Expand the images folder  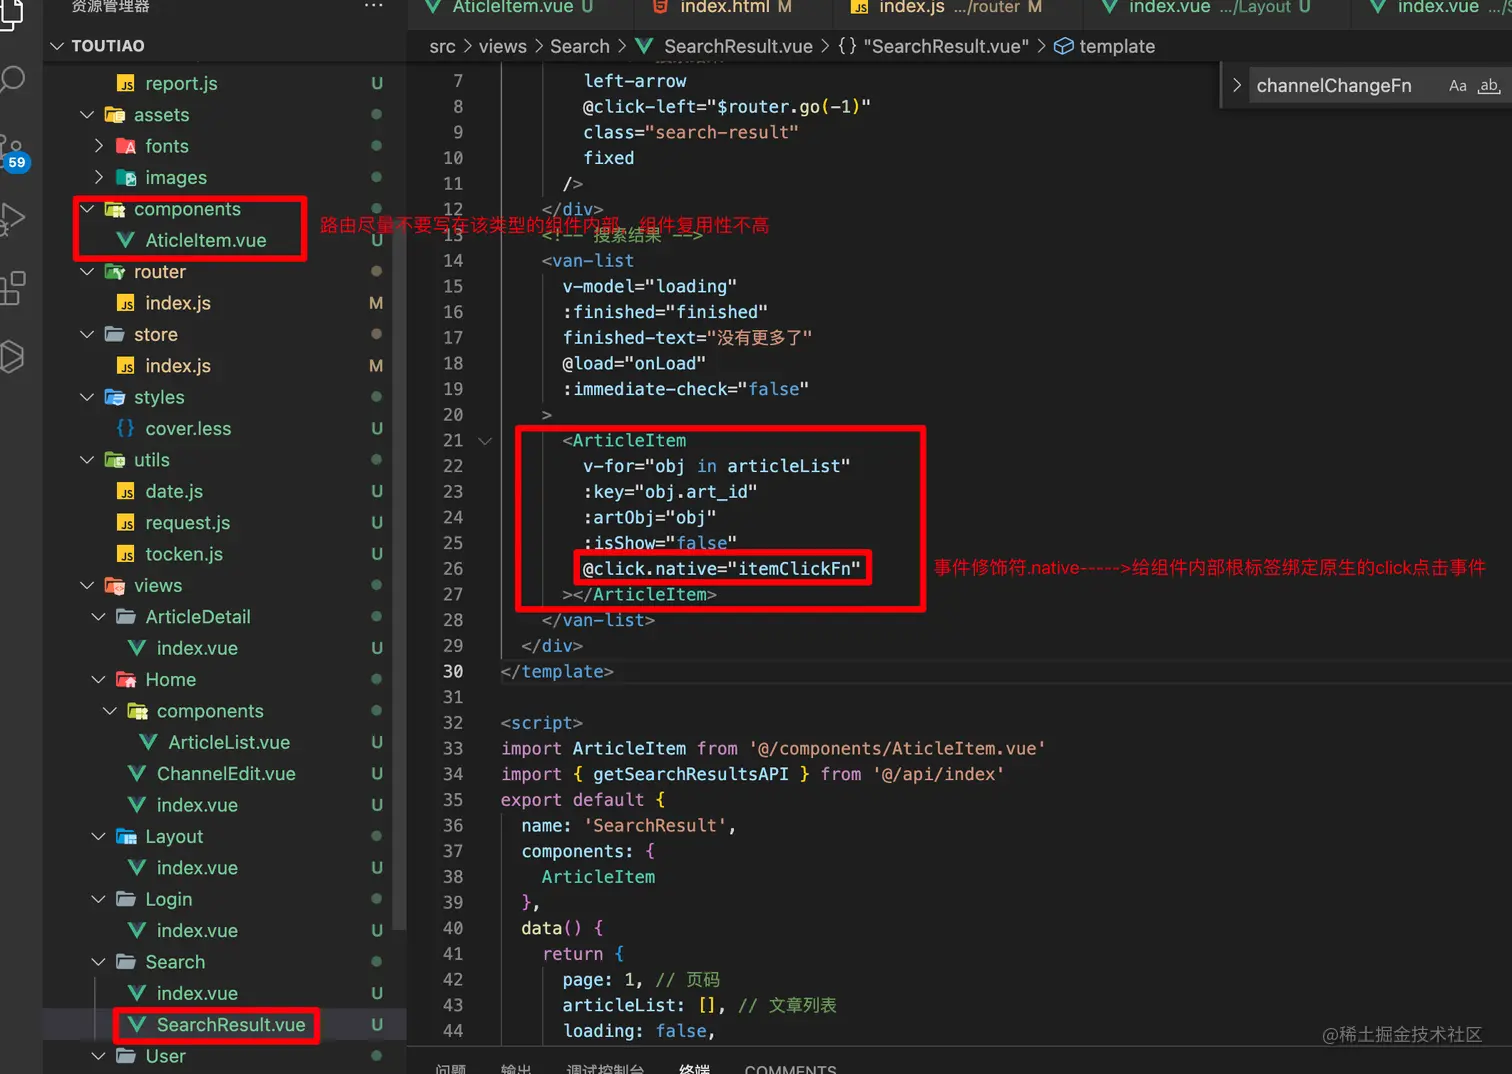pyautogui.click(x=98, y=178)
